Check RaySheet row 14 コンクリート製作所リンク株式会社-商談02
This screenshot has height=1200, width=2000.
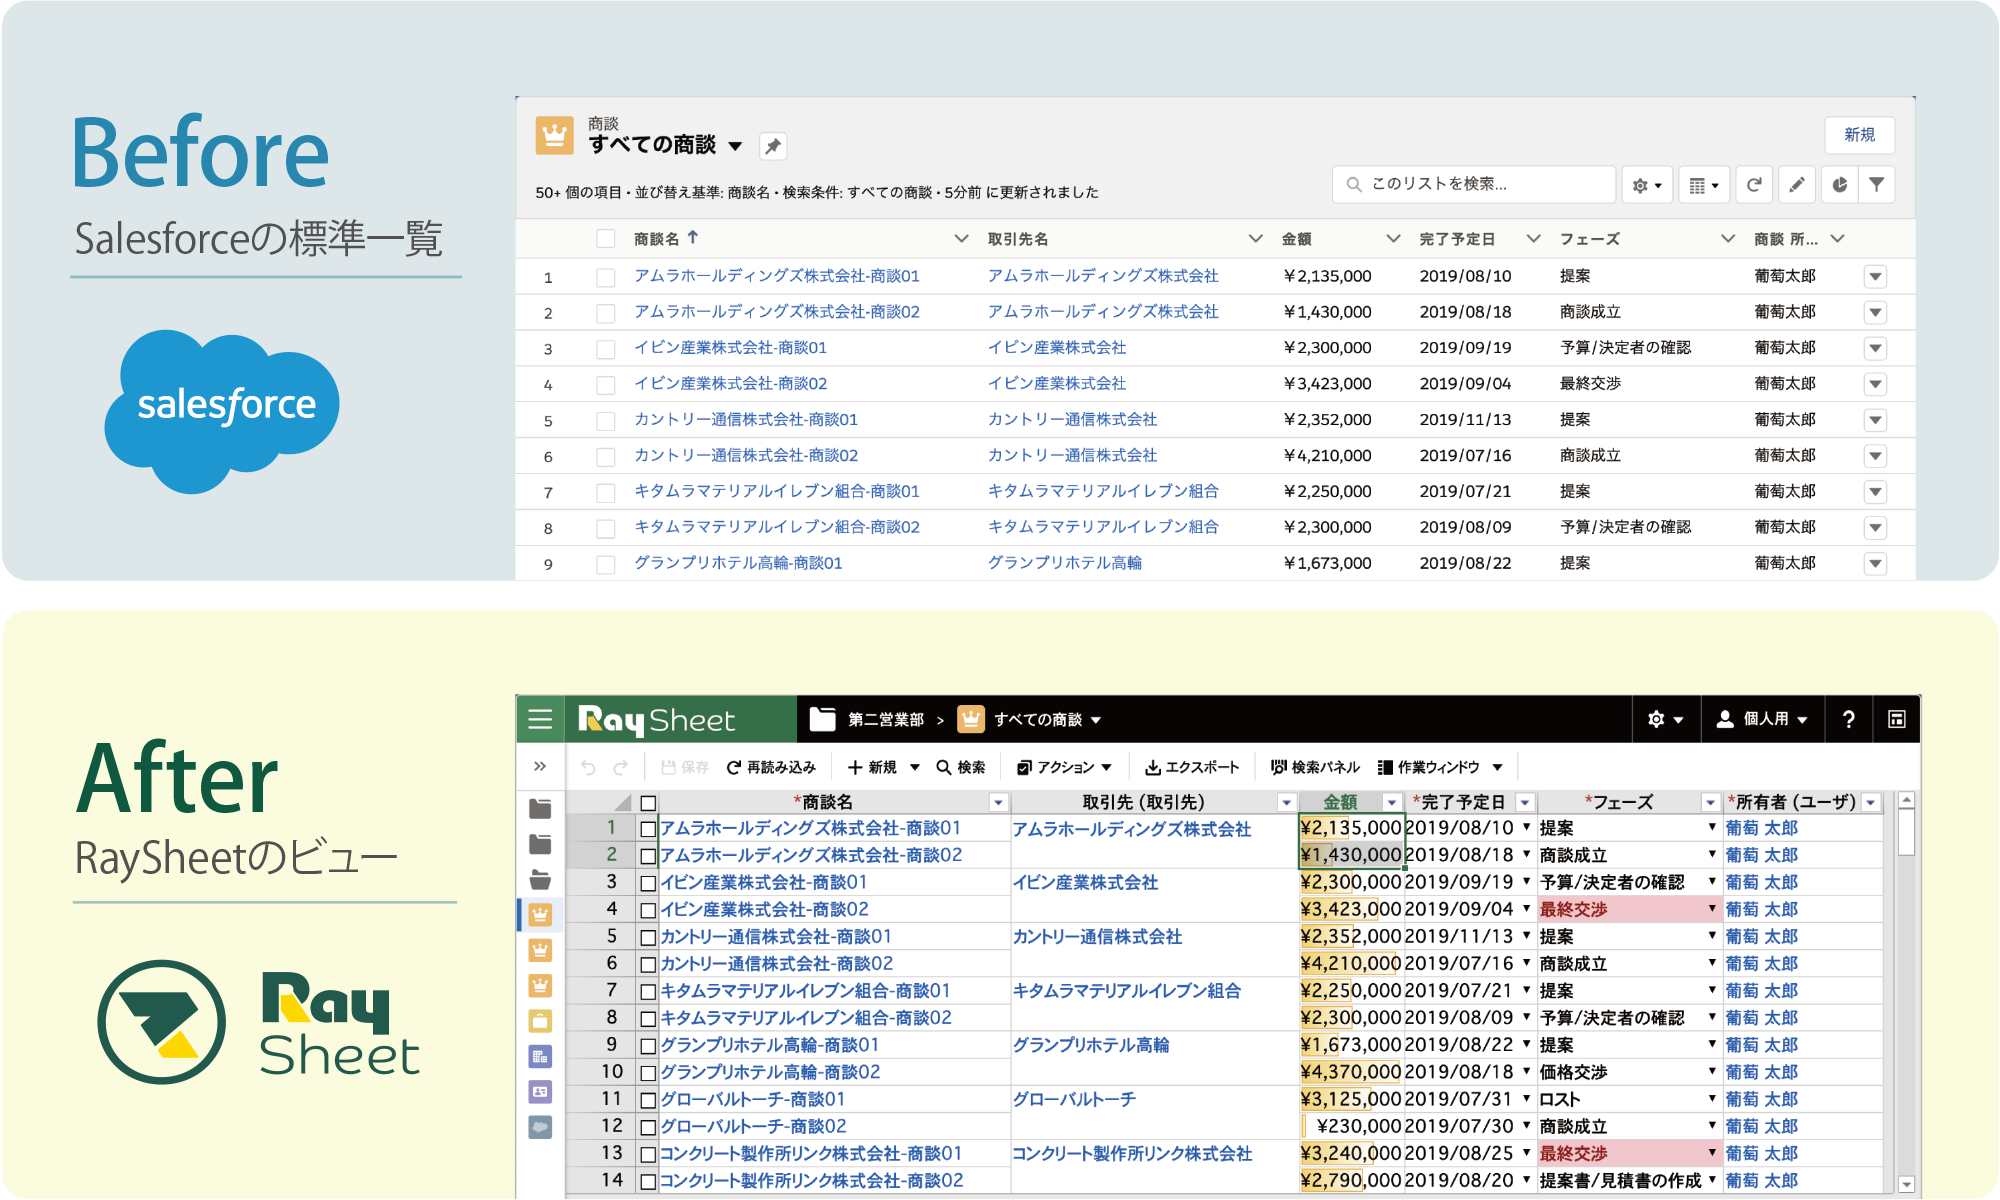648,1181
